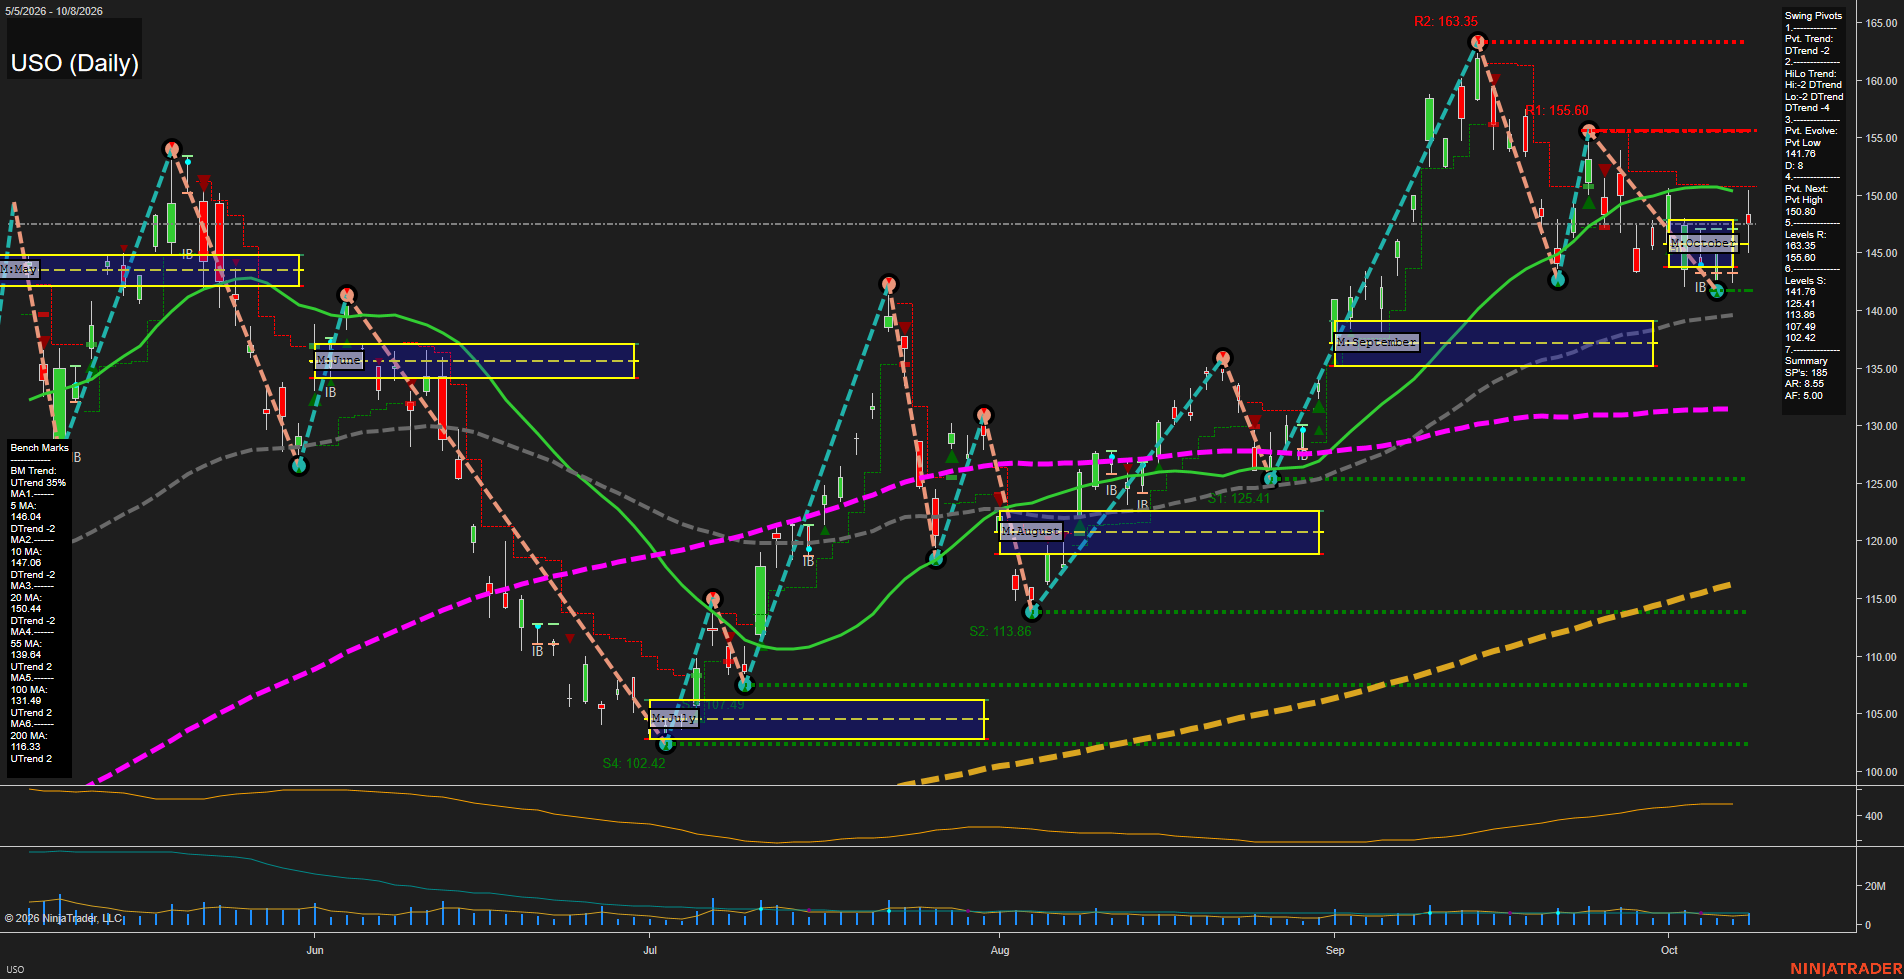Click the Pvt. Trend: entry in Swing Pivots

1809,39
